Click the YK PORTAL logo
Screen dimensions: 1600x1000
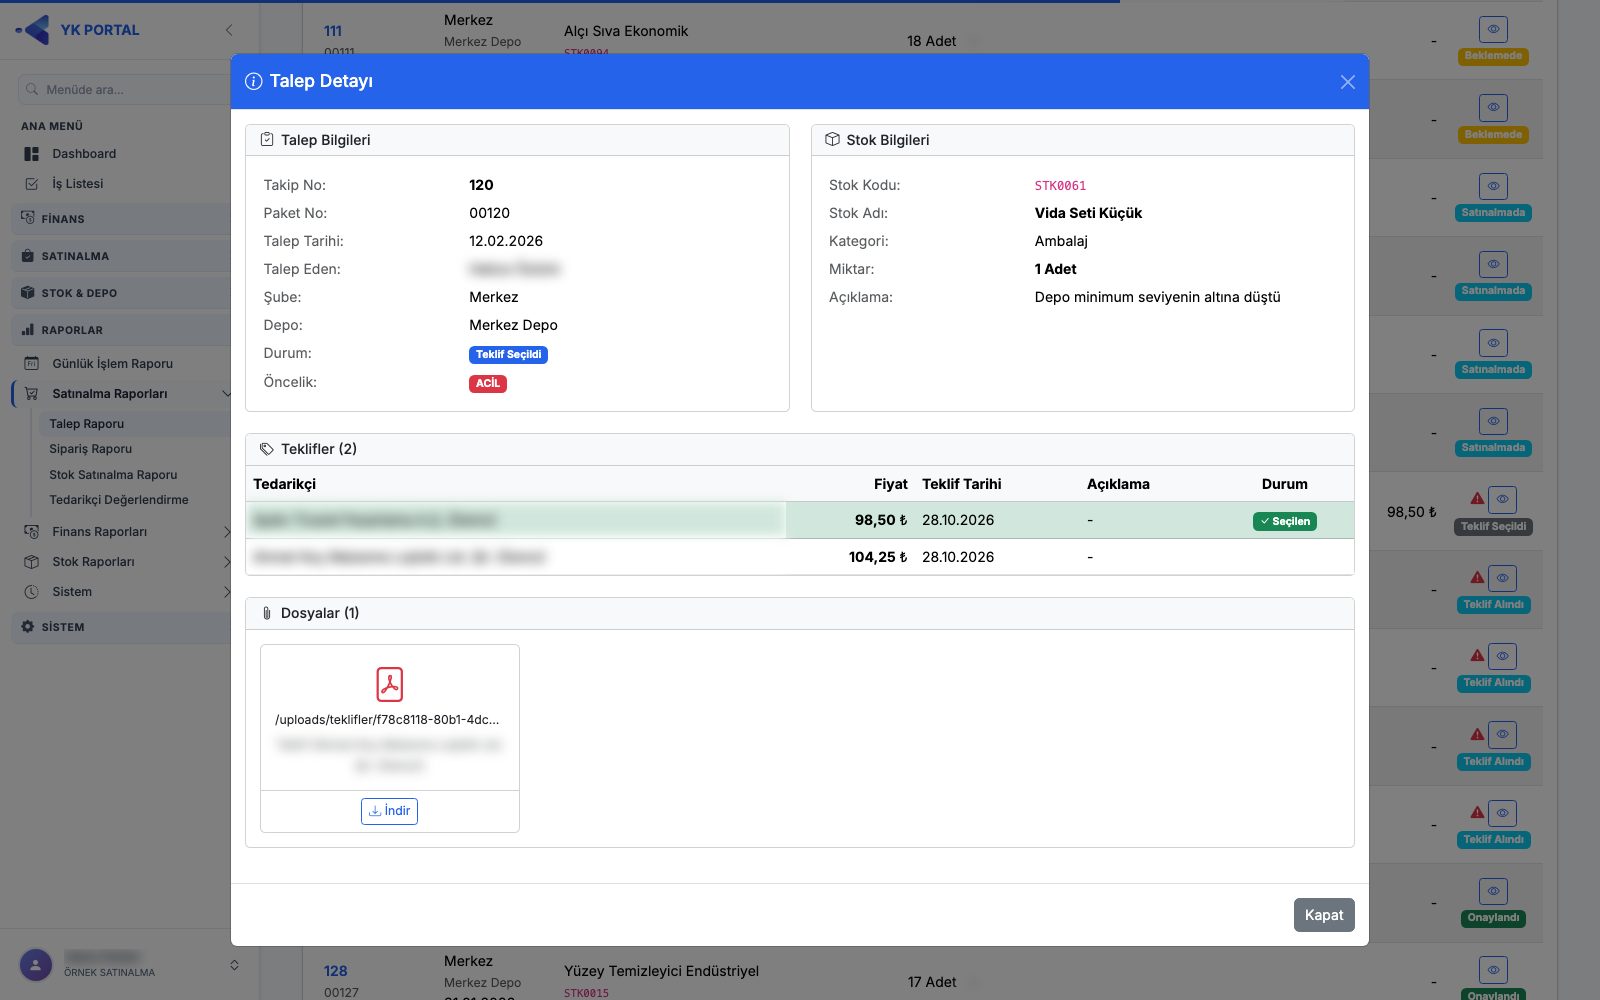click(x=78, y=30)
